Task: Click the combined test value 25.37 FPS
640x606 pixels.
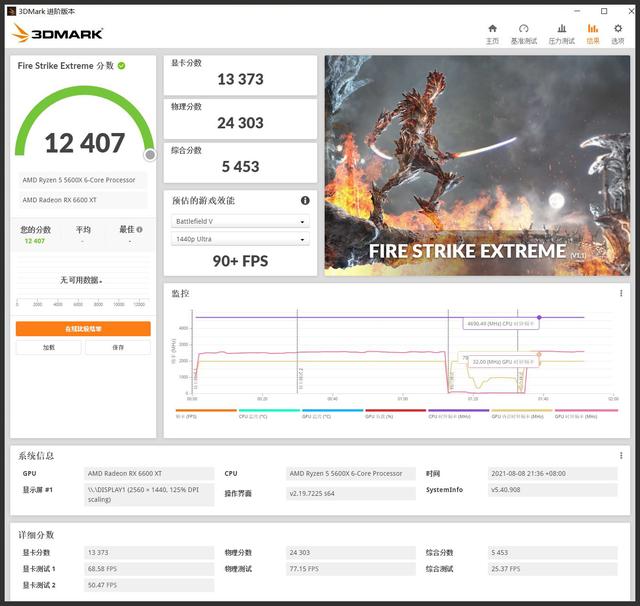Action: [553, 569]
